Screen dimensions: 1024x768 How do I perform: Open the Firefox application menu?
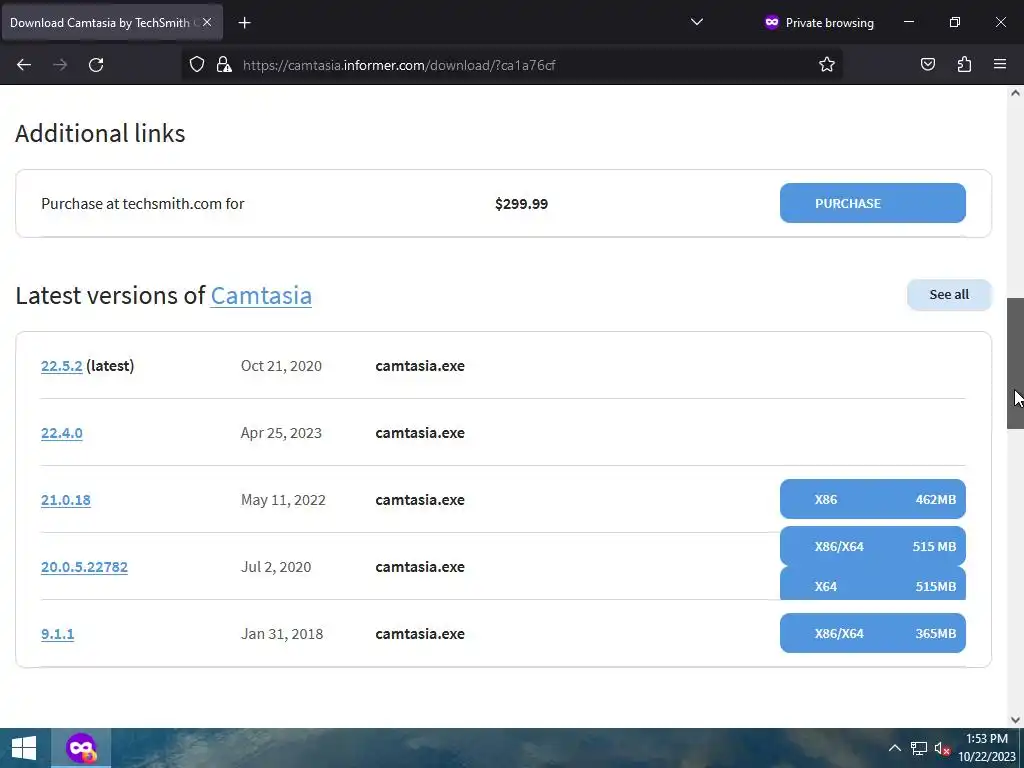coord(1000,65)
